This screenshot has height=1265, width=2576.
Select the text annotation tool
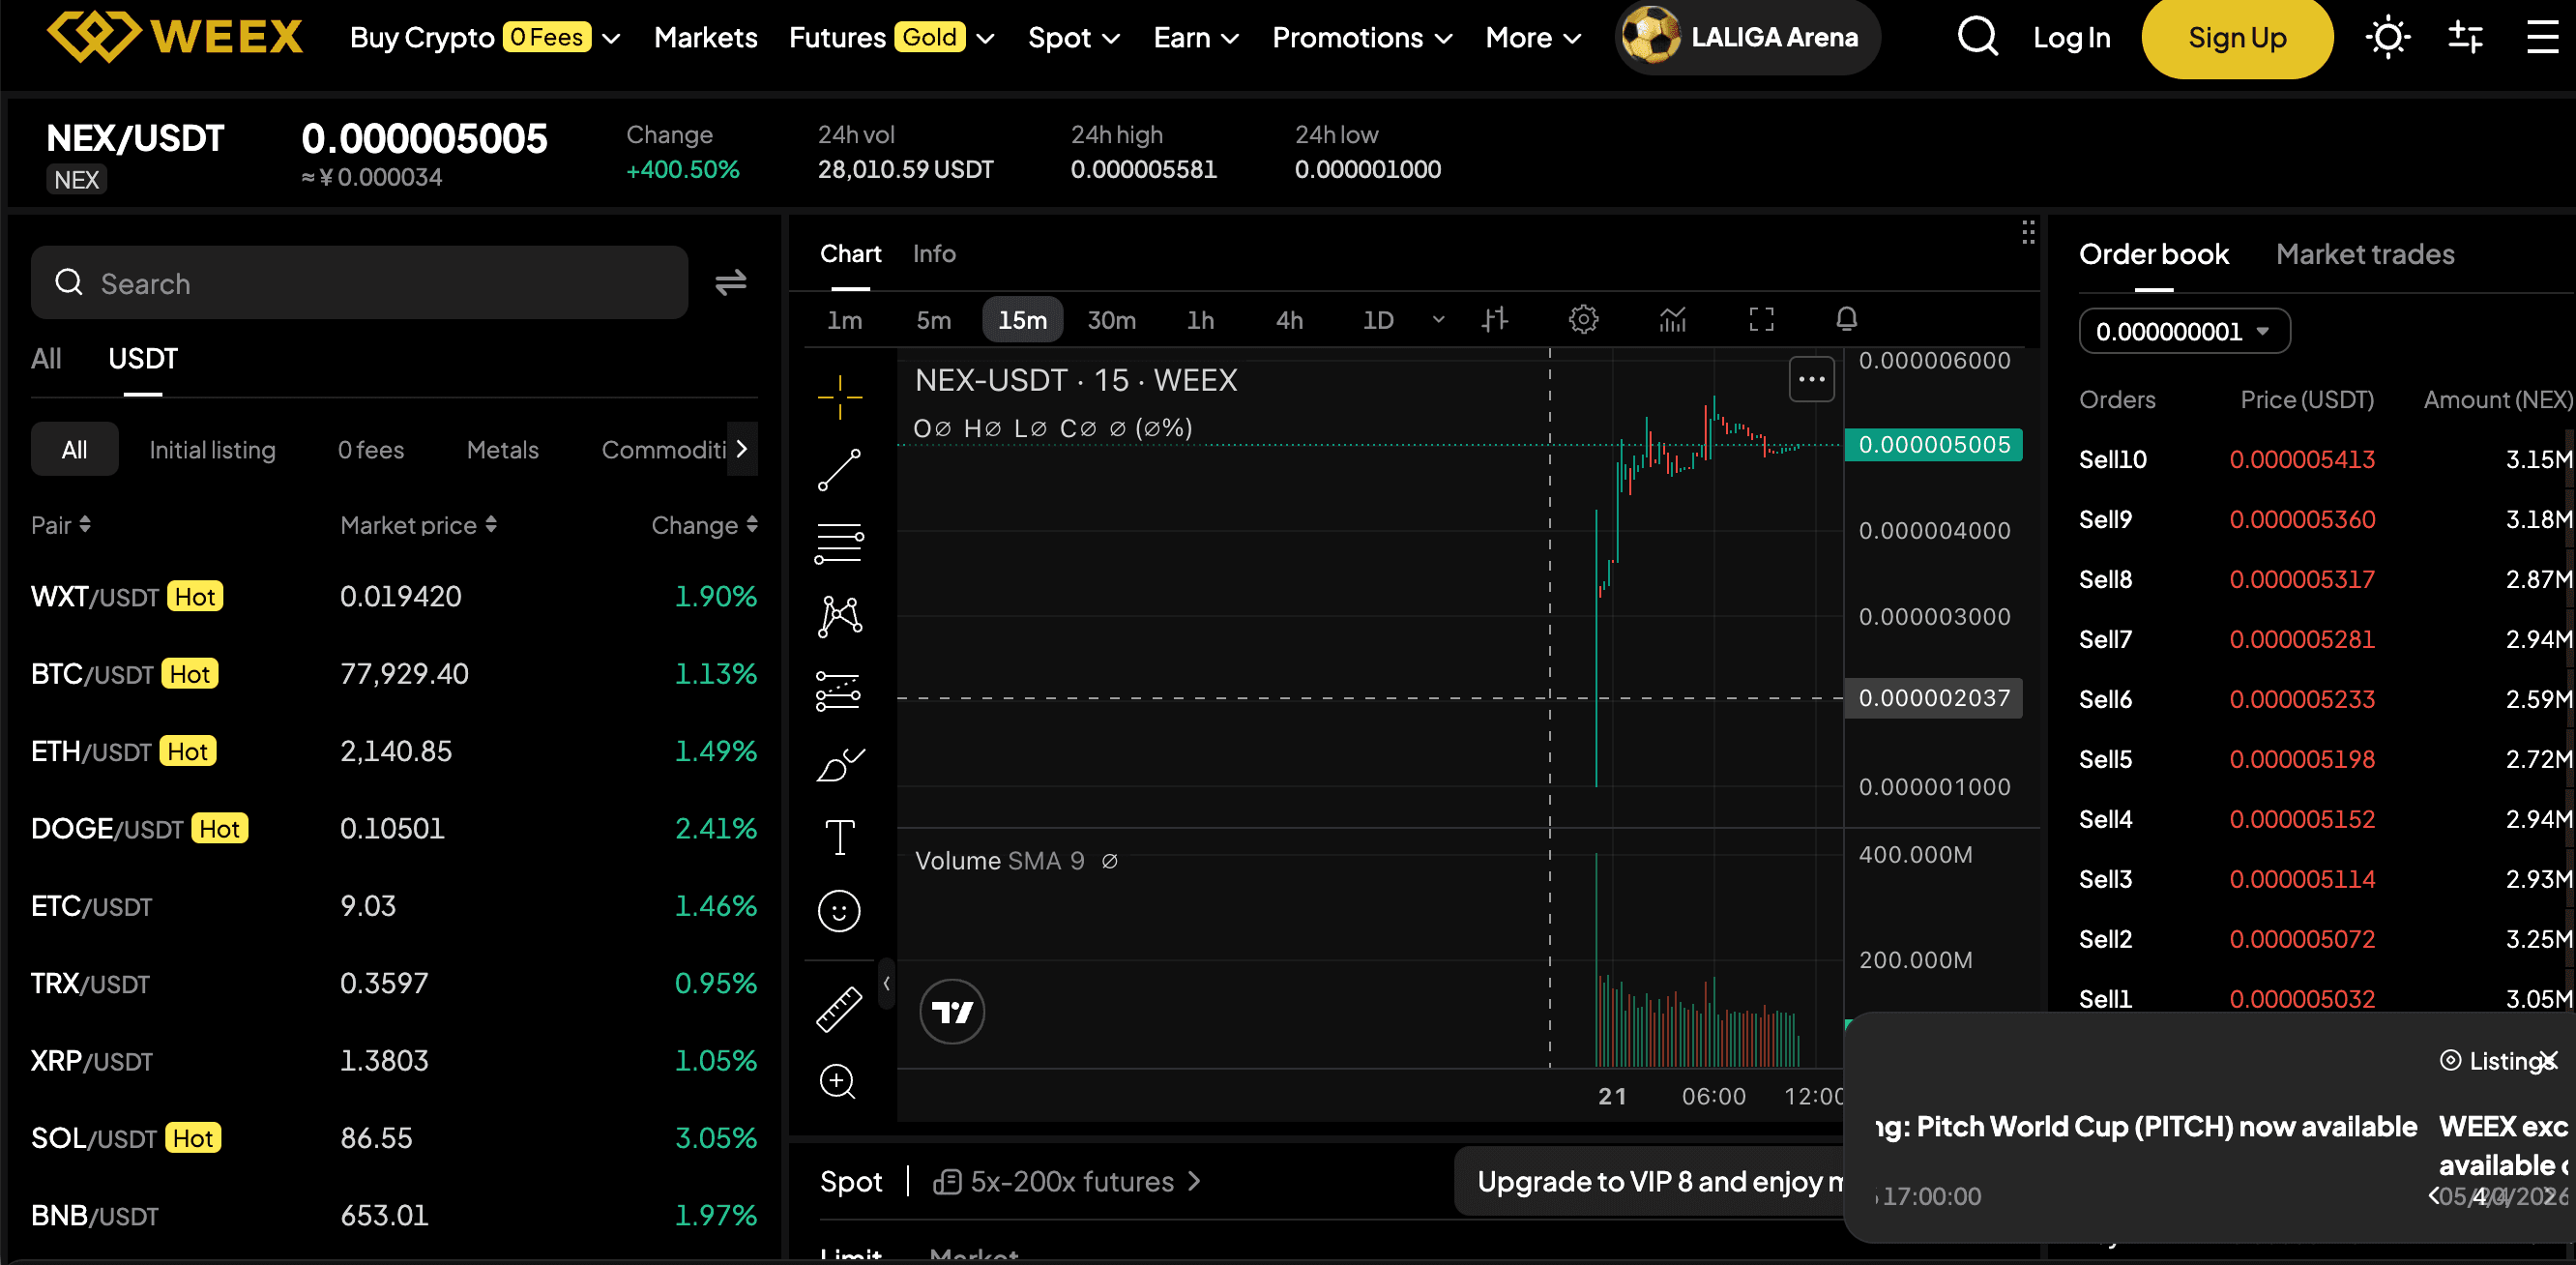click(839, 837)
